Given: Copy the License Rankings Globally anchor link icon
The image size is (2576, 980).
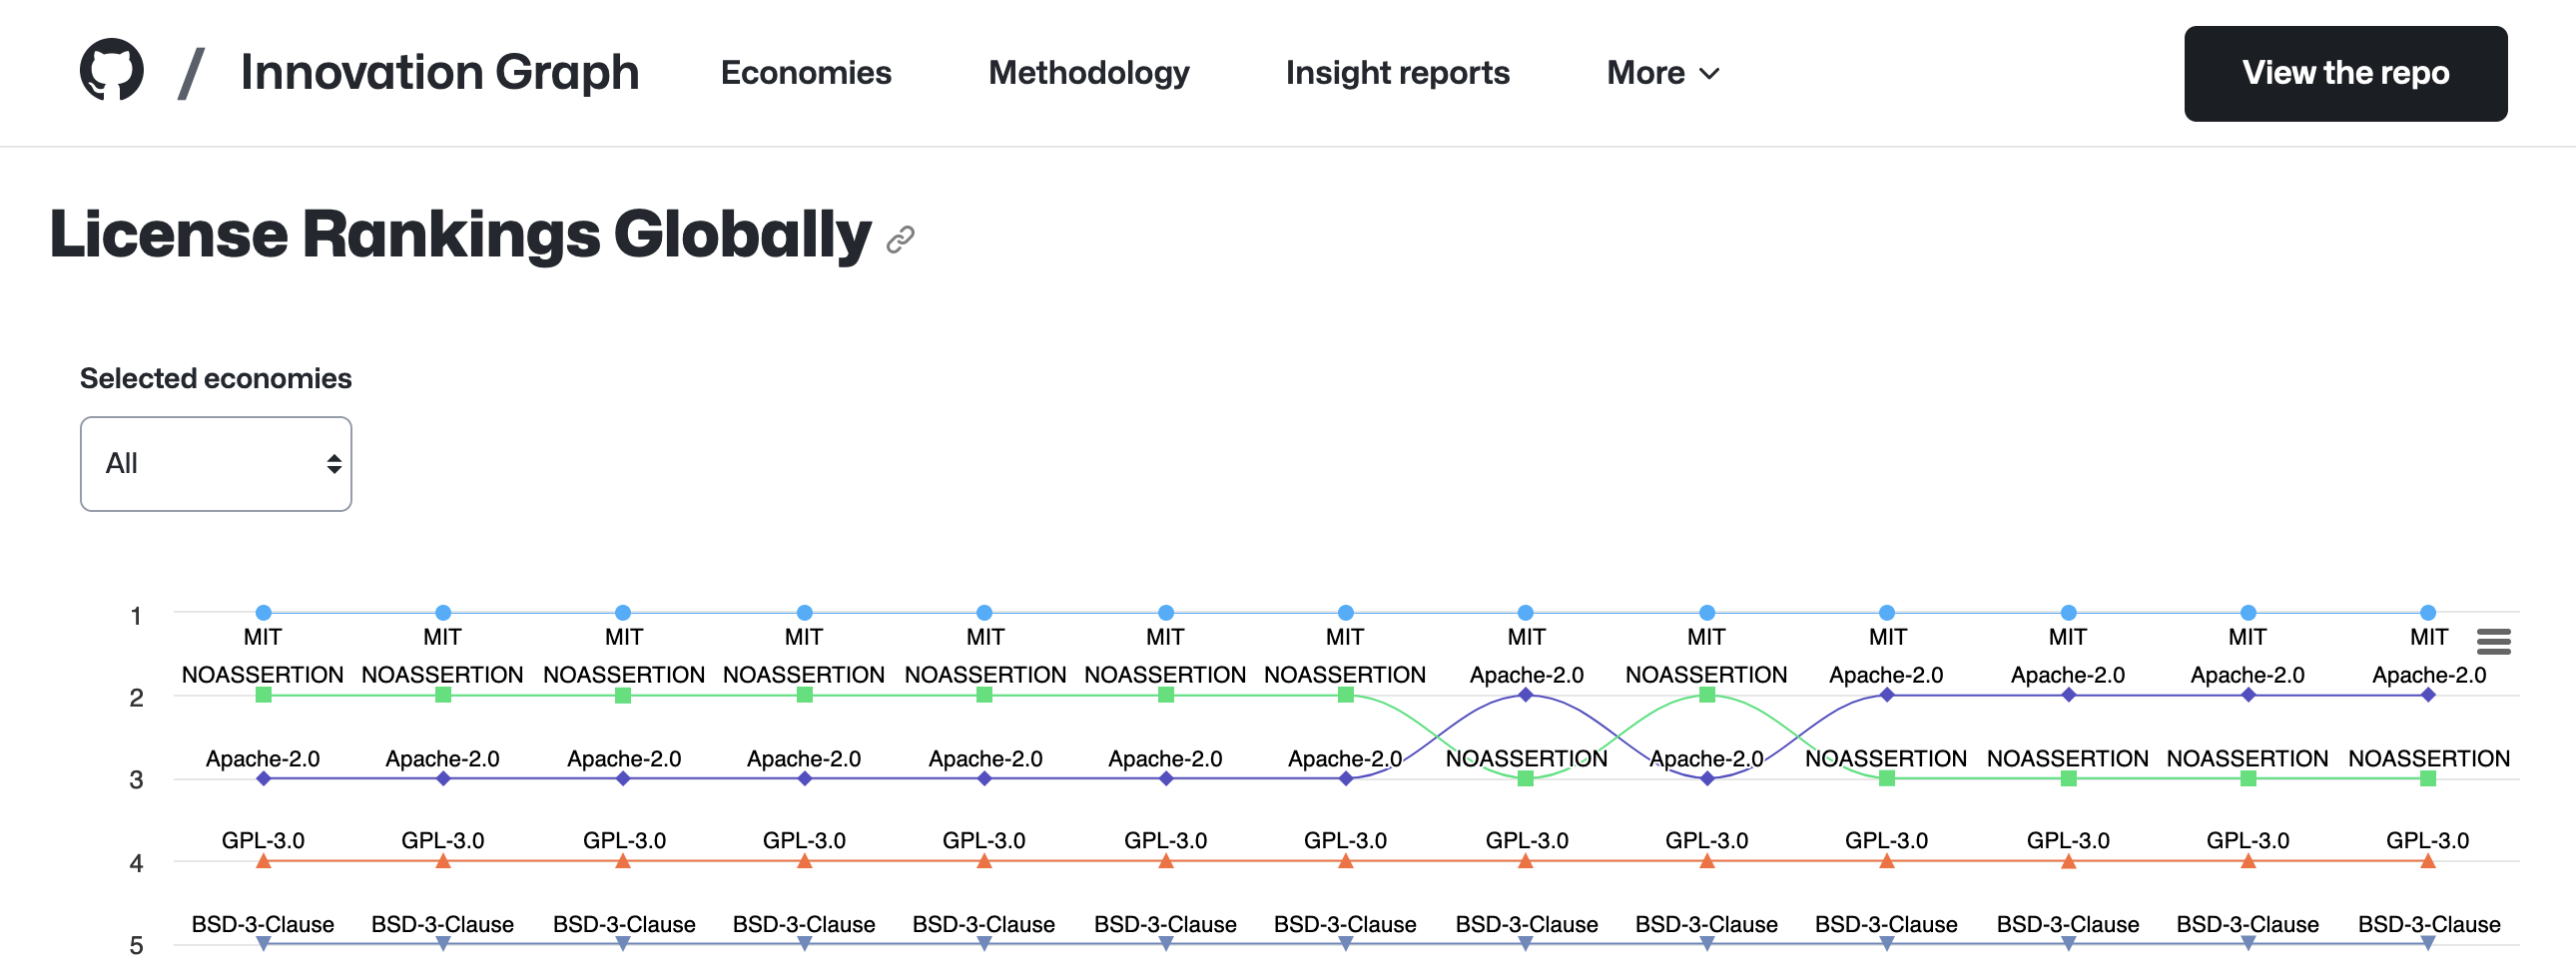Looking at the screenshot, I should tap(900, 239).
